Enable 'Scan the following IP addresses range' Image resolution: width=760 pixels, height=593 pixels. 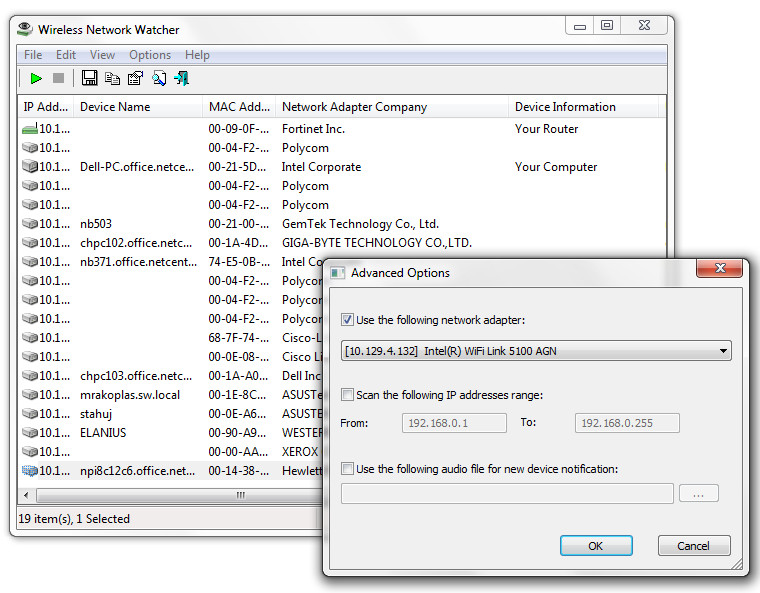tap(347, 395)
